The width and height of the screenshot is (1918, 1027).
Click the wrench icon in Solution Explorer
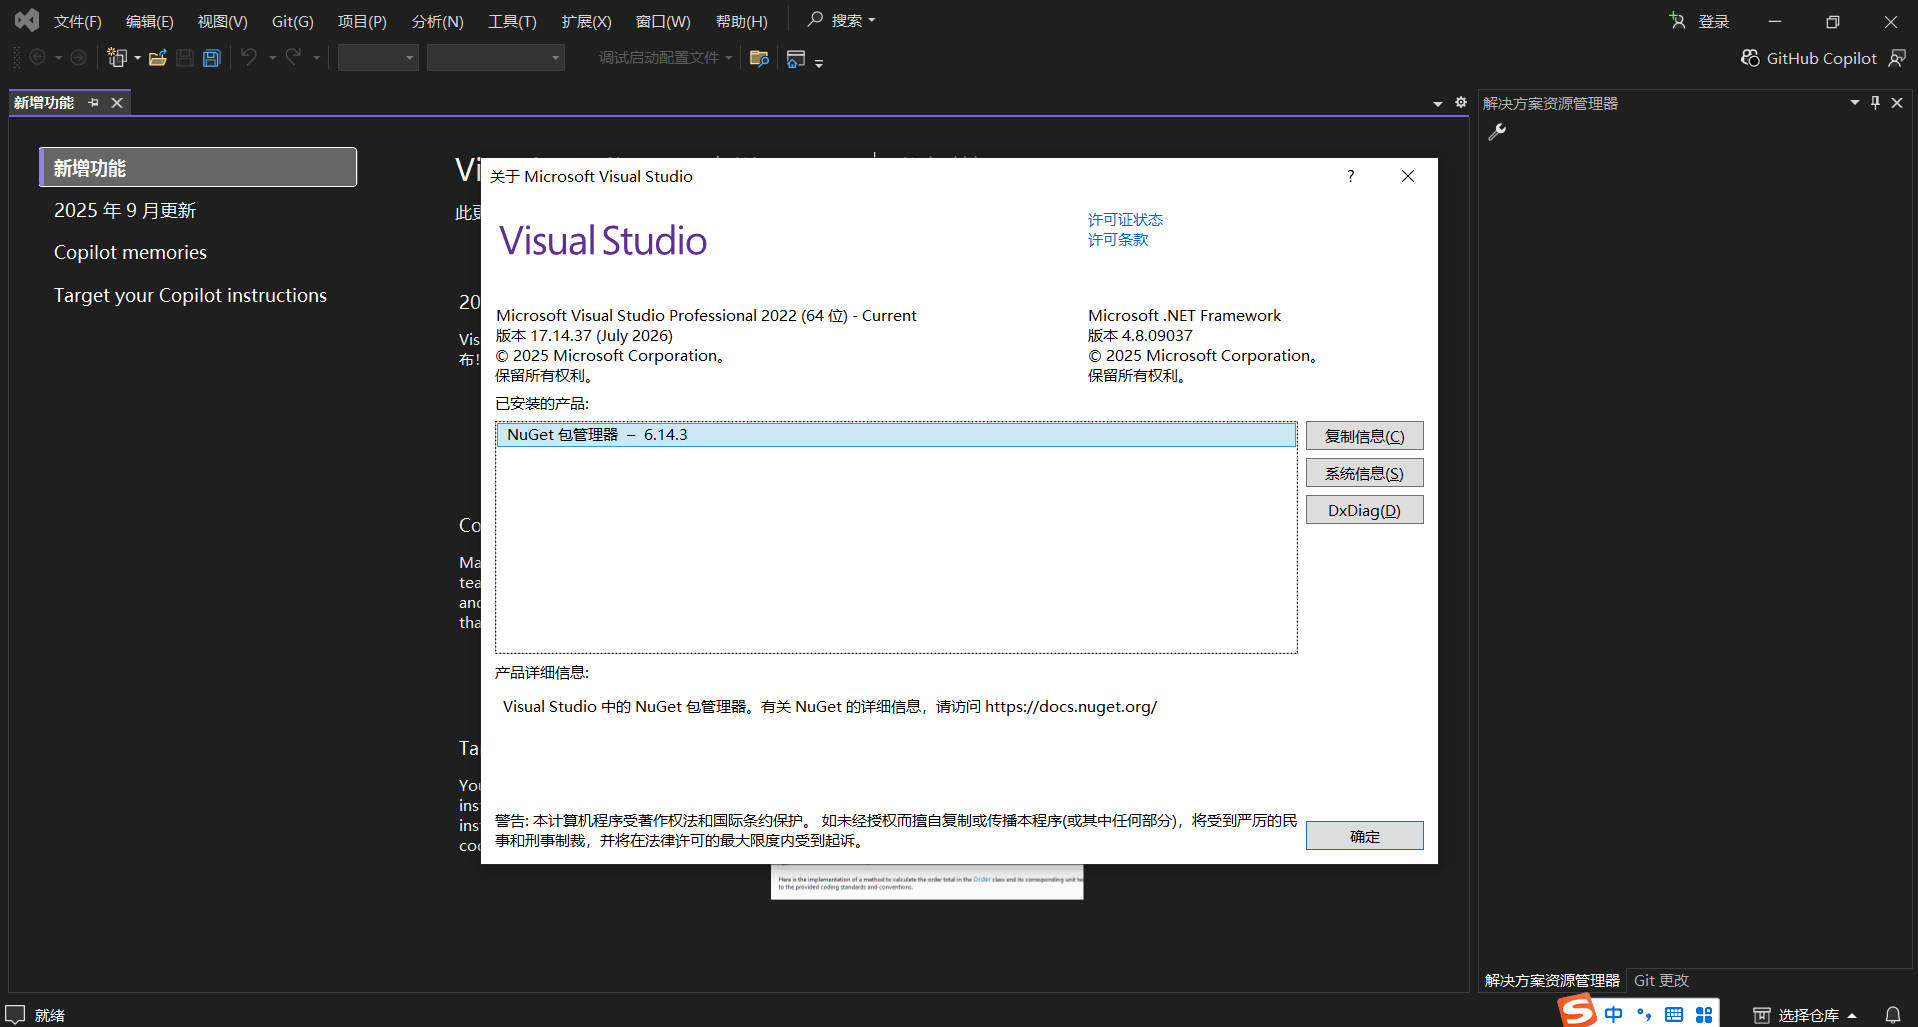tap(1497, 131)
